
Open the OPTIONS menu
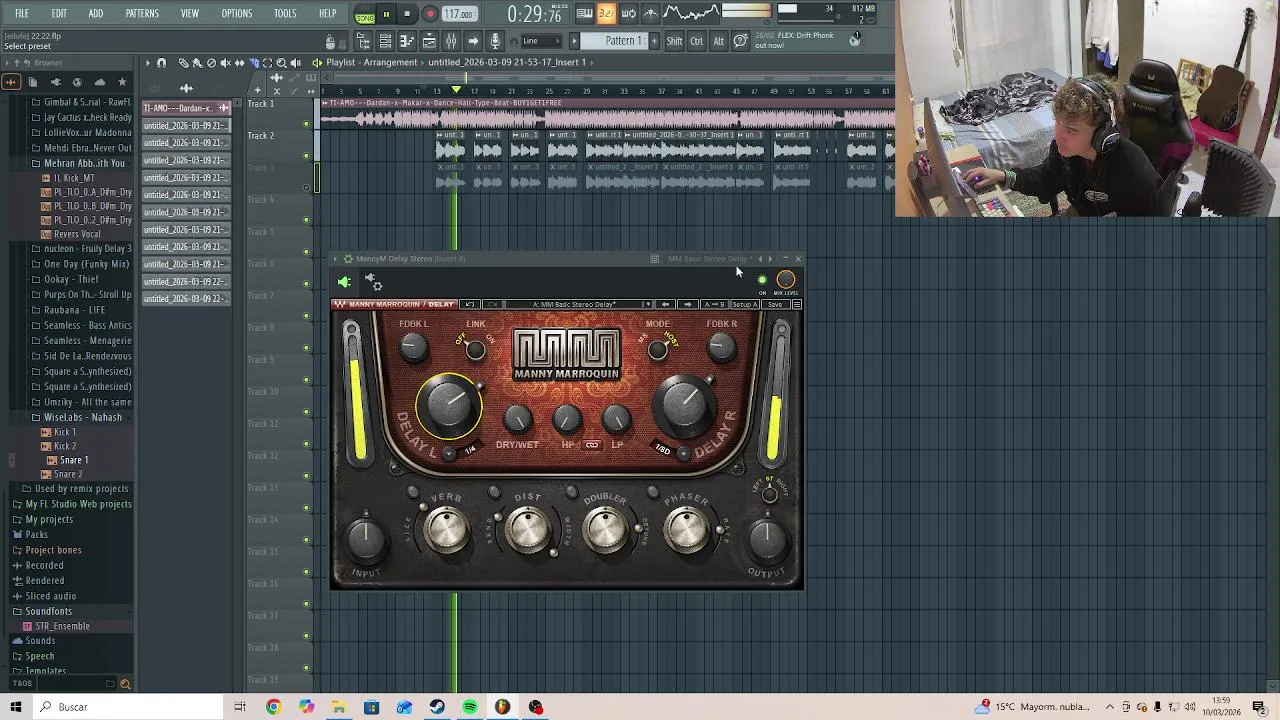[237, 14]
